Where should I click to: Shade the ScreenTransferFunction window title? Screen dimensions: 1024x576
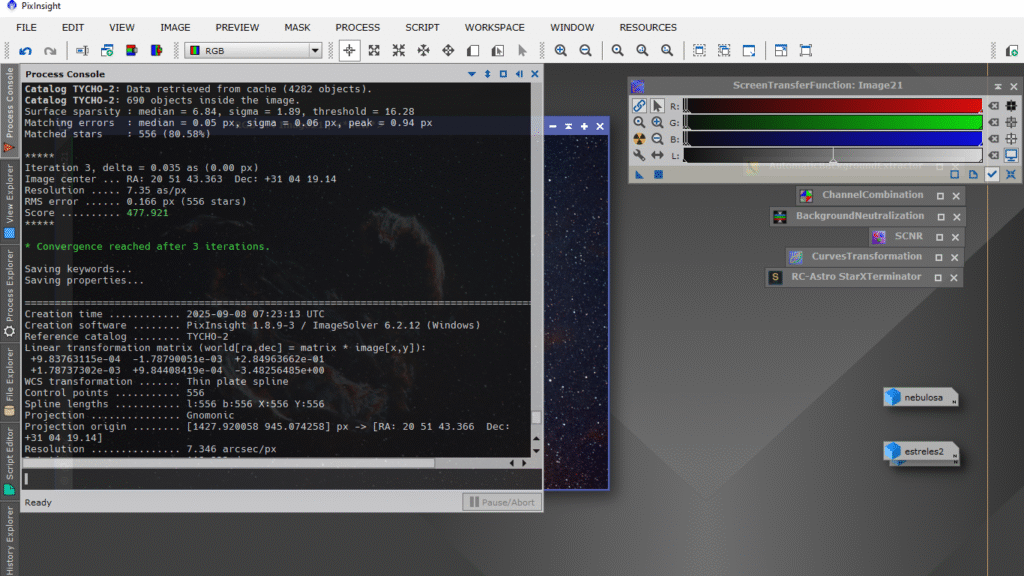point(998,86)
